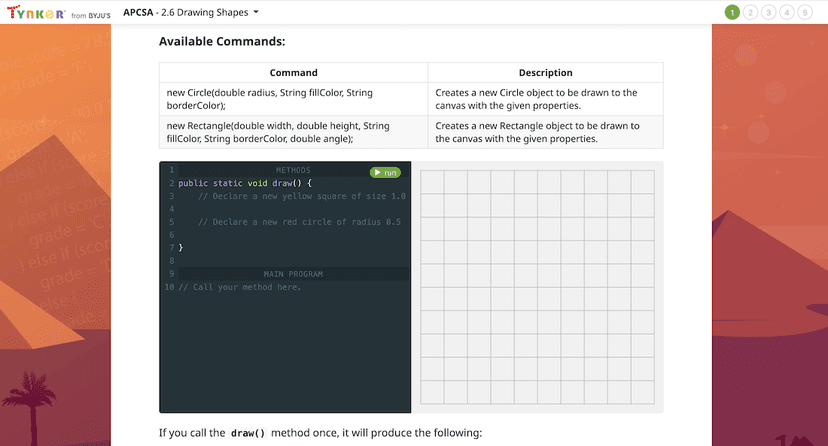Jump to lesson step 2
The height and width of the screenshot is (446, 828).
tap(750, 12)
